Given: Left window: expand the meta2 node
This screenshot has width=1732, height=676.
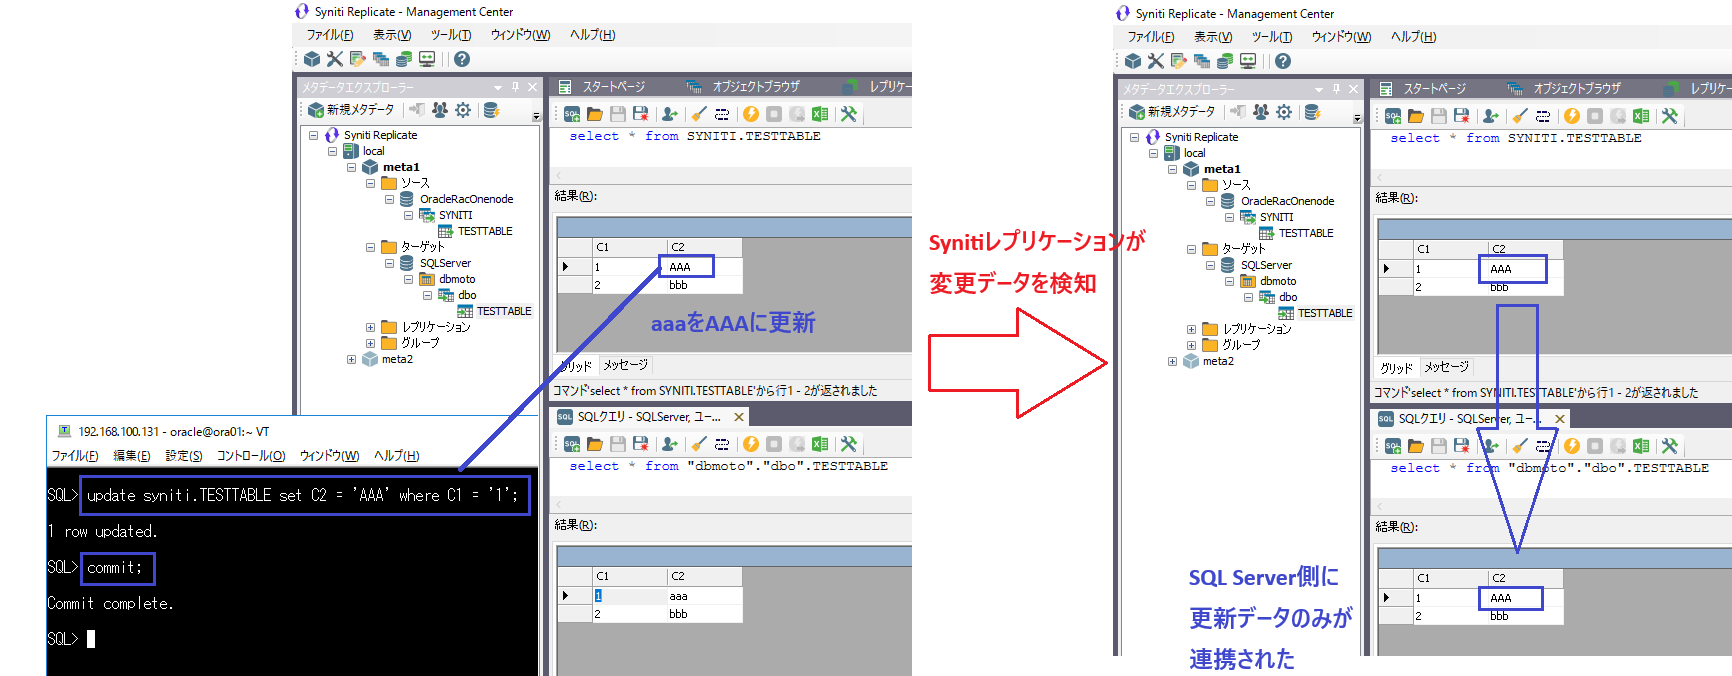Looking at the screenshot, I should [x=351, y=359].
